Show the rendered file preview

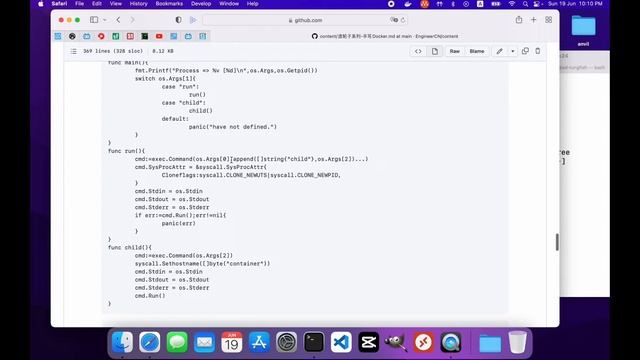(435, 51)
